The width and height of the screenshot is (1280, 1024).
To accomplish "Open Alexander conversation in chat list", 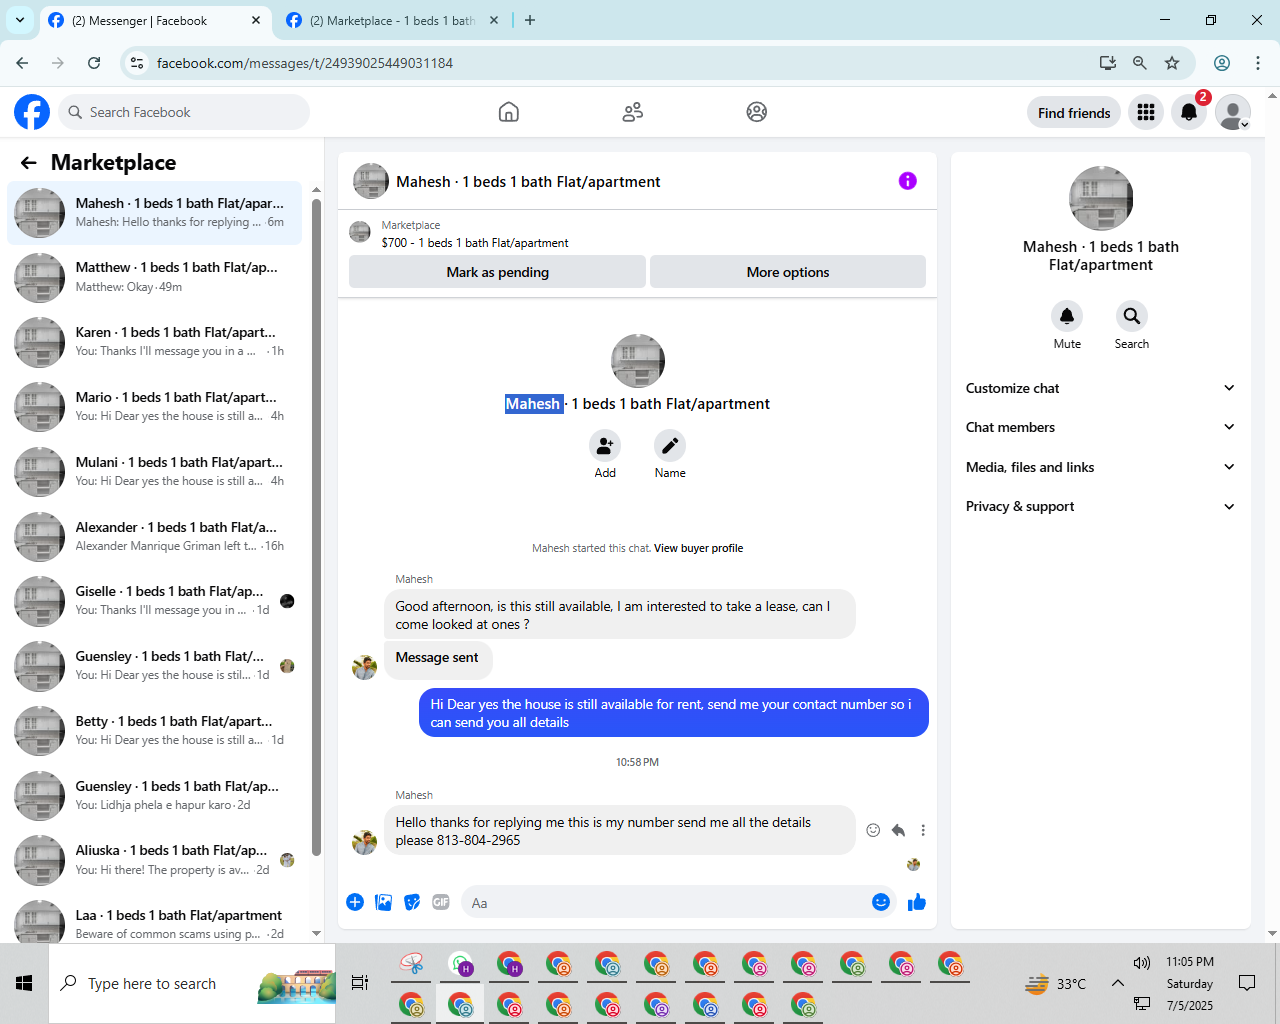I will tap(155, 537).
